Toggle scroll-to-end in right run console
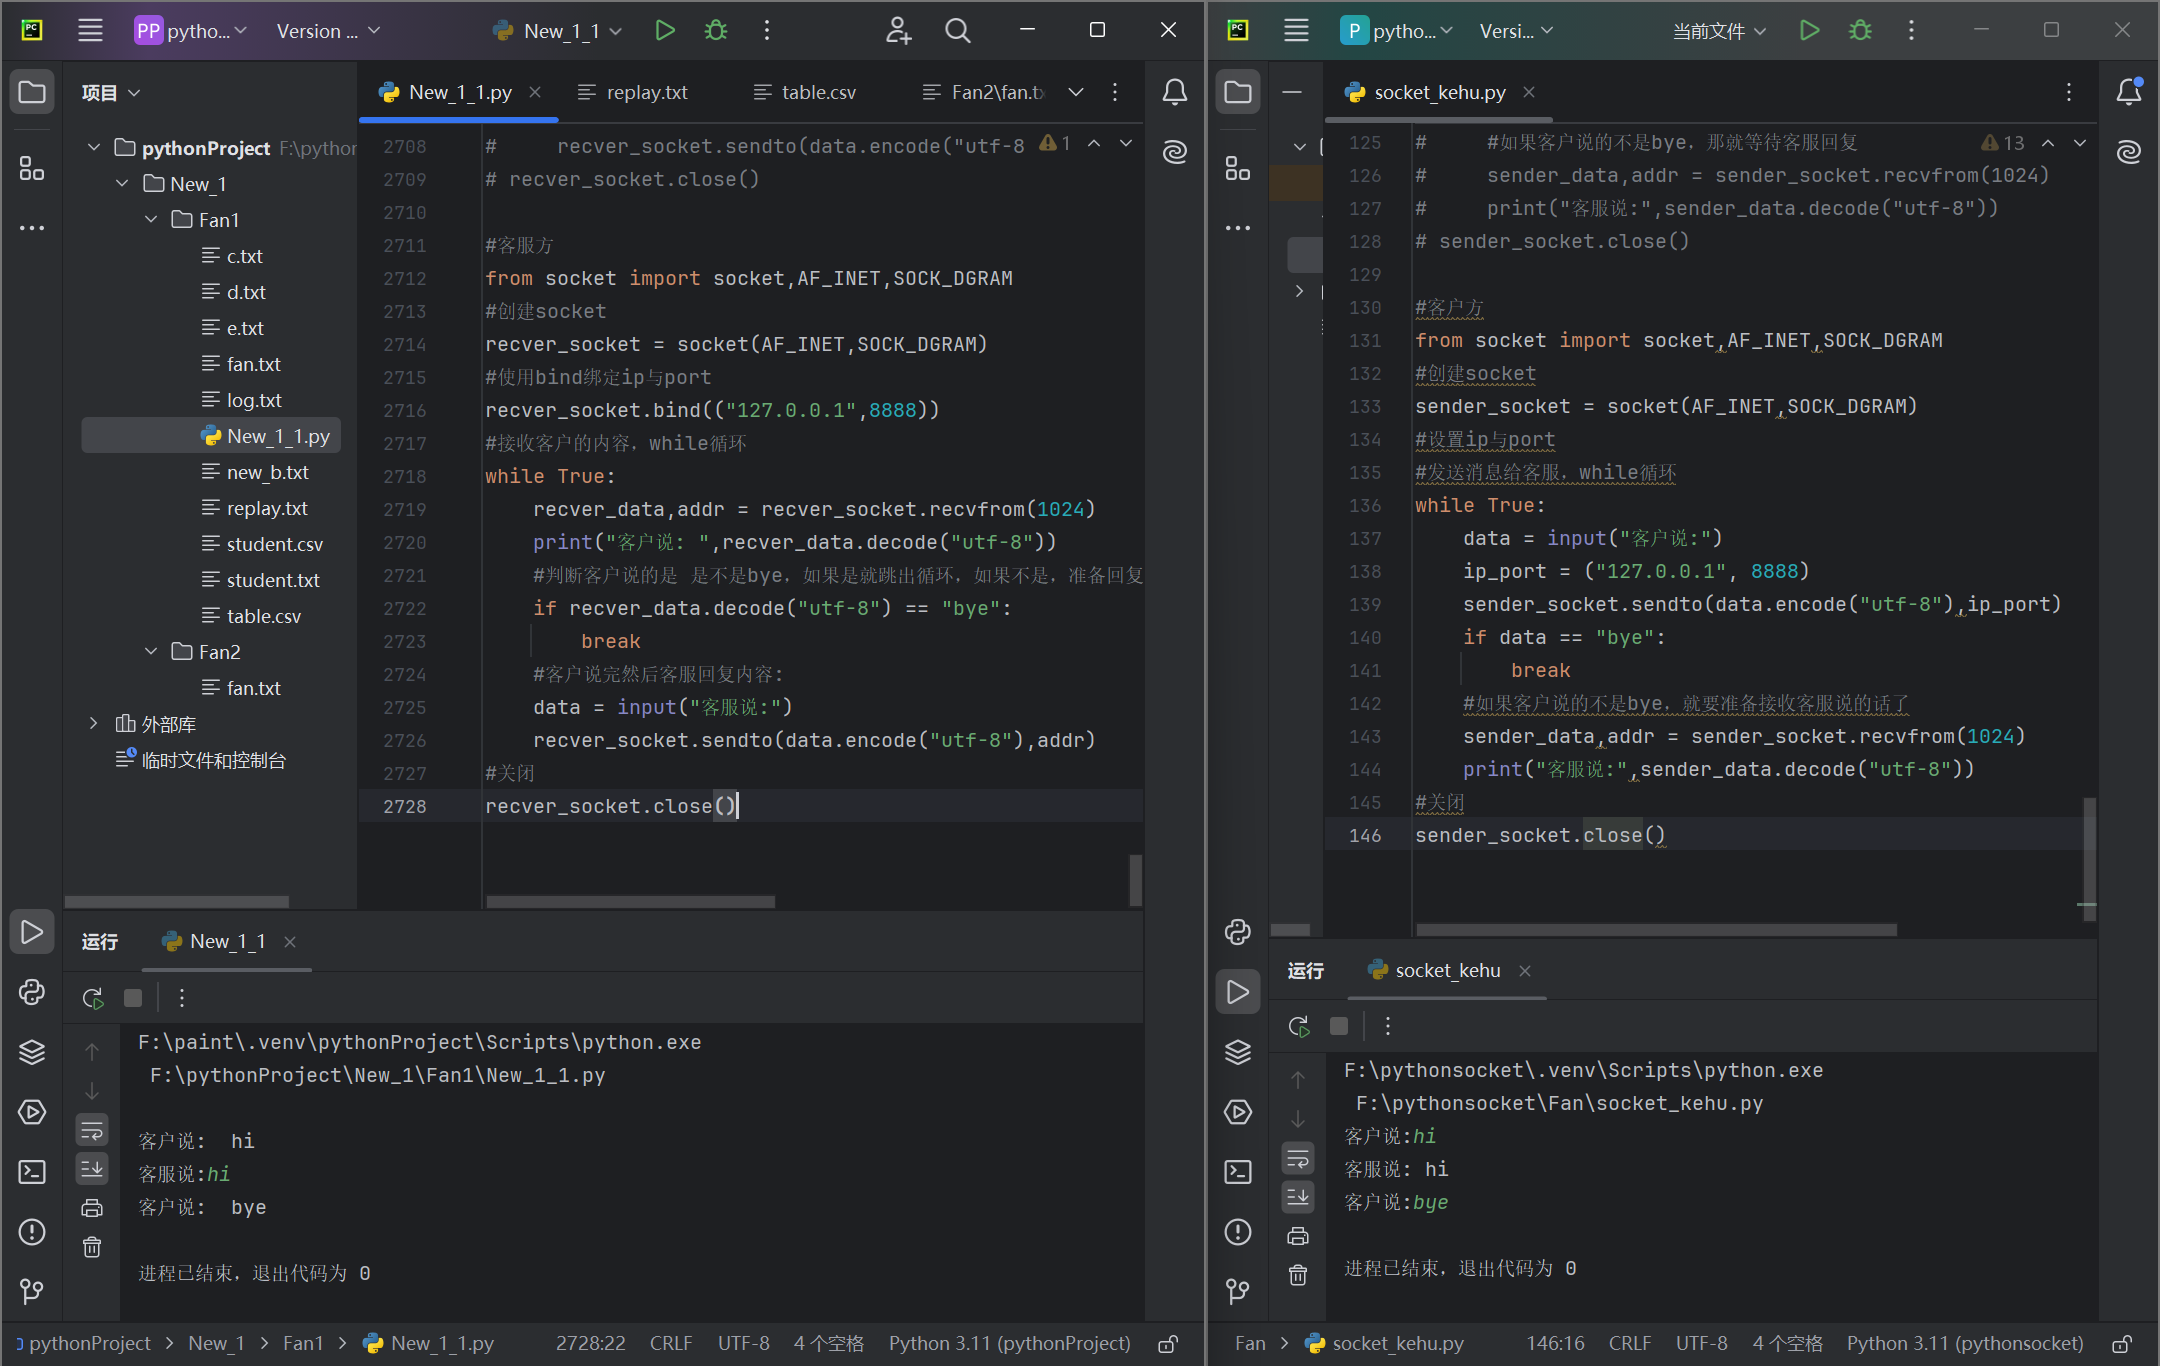Image resolution: width=2160 pixels, height=1366 pixels. 1298,1196
